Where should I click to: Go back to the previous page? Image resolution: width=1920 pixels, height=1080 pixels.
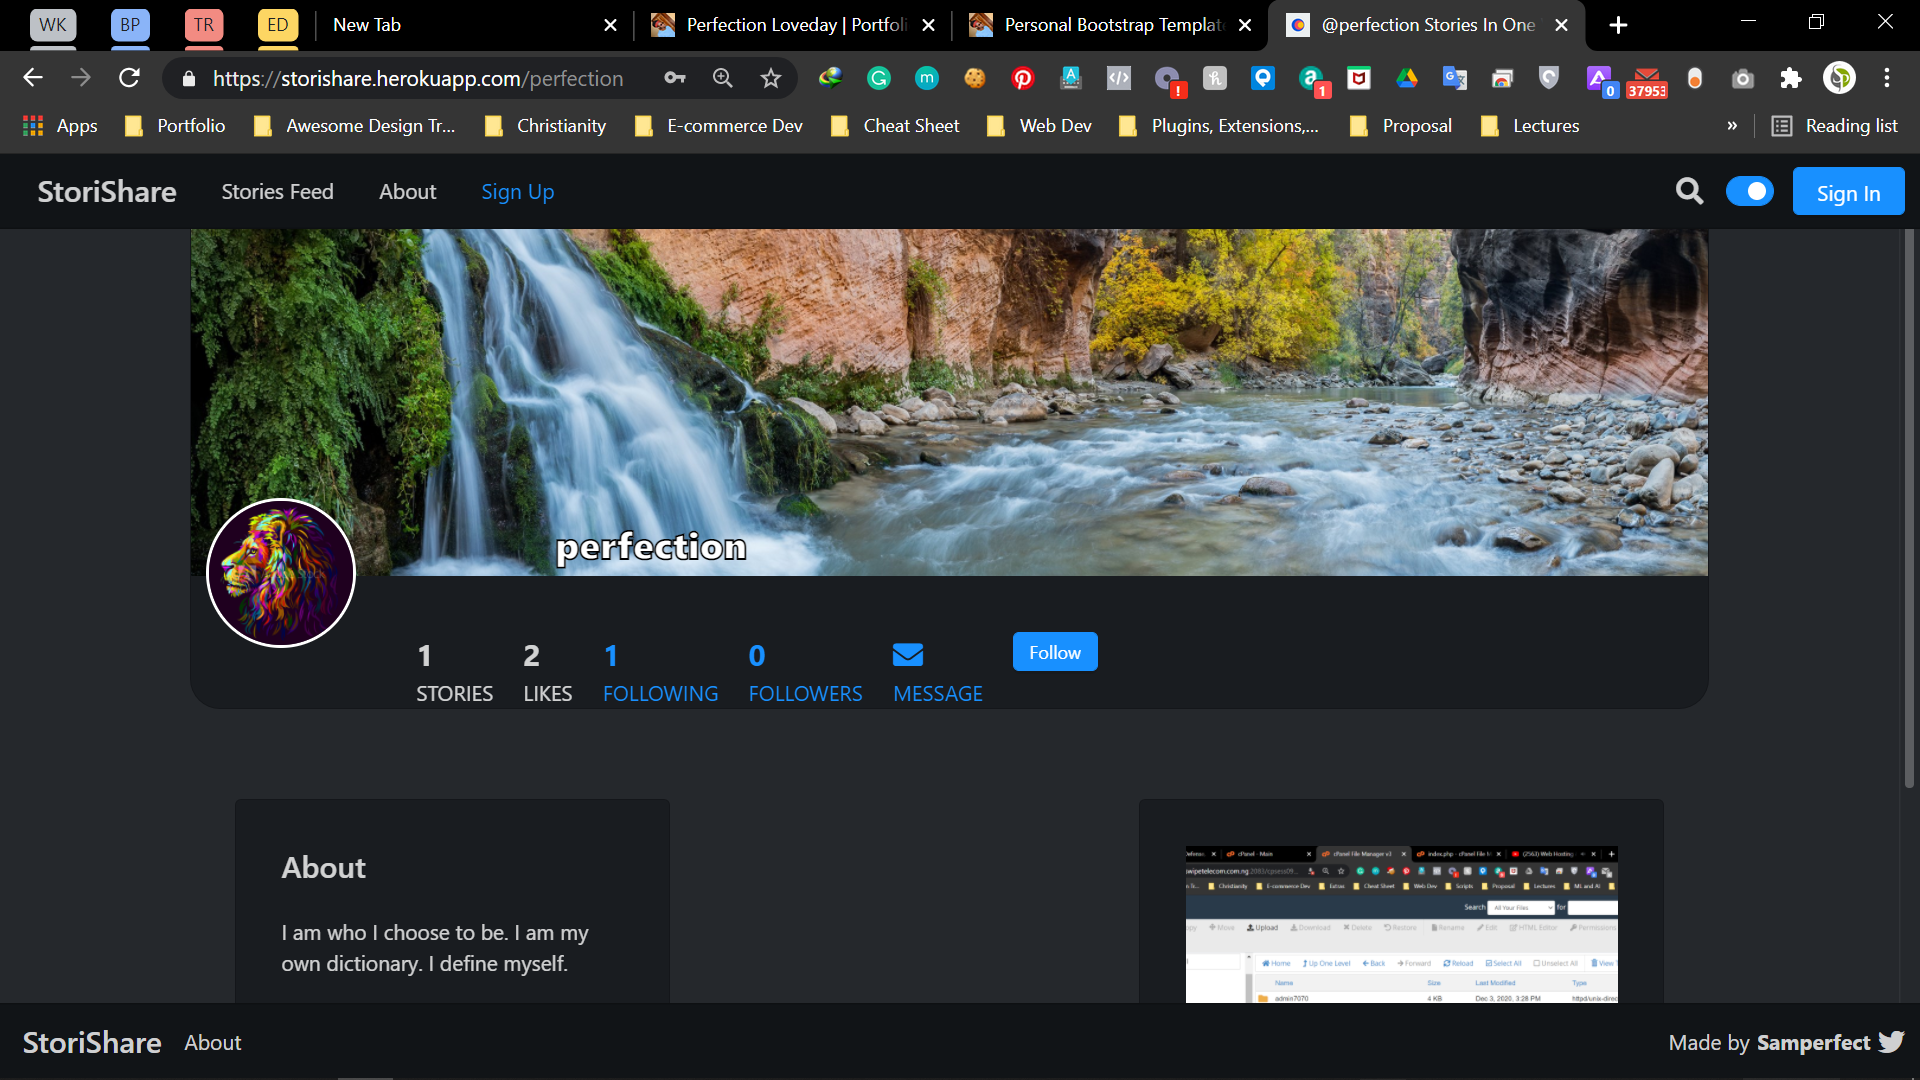tap(33, 78)
